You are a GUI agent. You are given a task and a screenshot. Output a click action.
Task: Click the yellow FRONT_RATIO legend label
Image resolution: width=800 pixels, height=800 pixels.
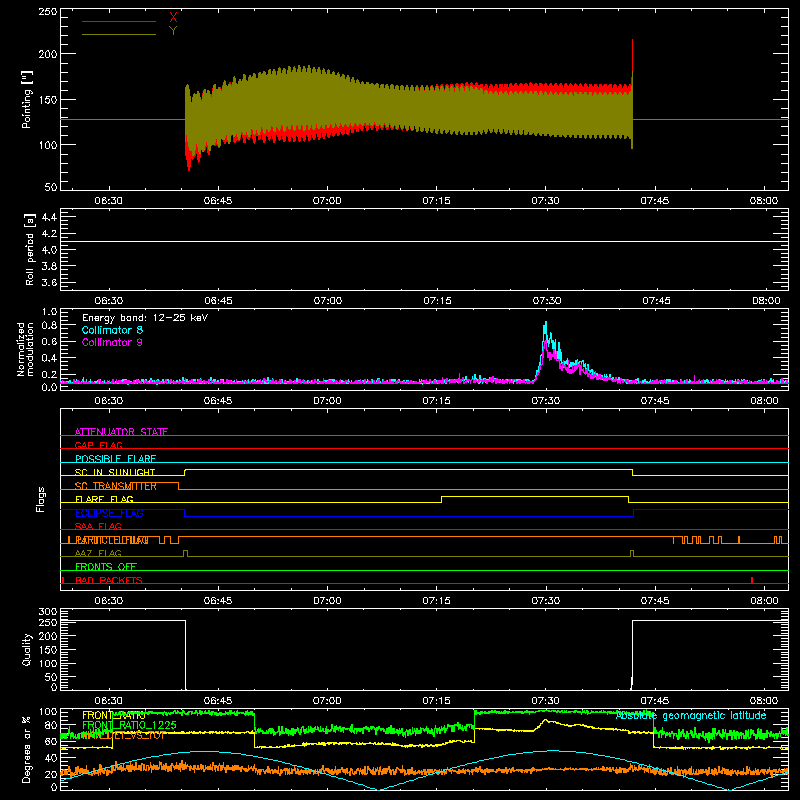(113, 715)
